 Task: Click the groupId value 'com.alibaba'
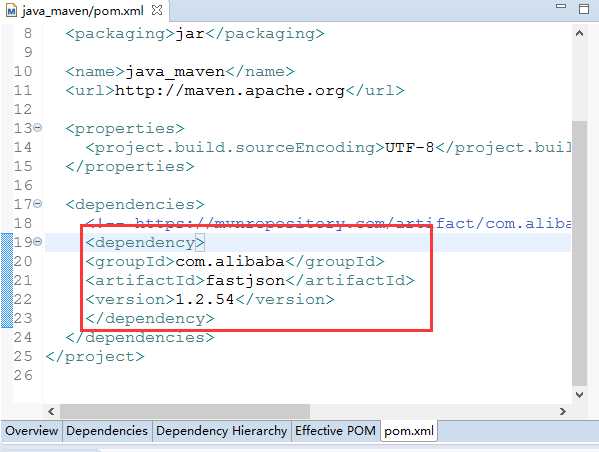tap(230, 262)
